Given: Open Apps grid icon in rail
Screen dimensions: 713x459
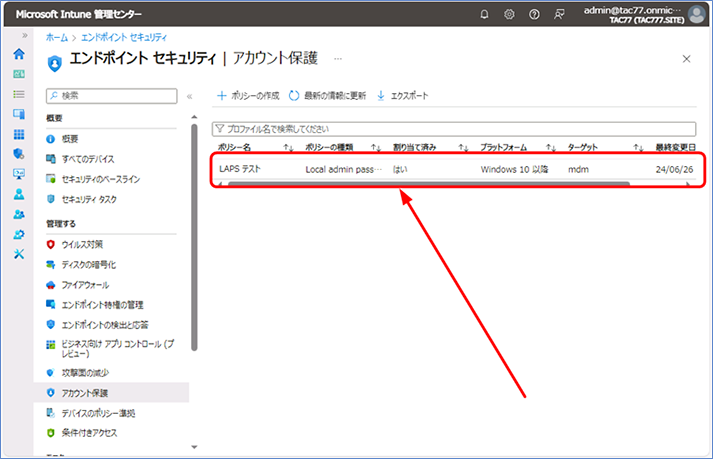Looking at the screenshot, I should [19, 134].
